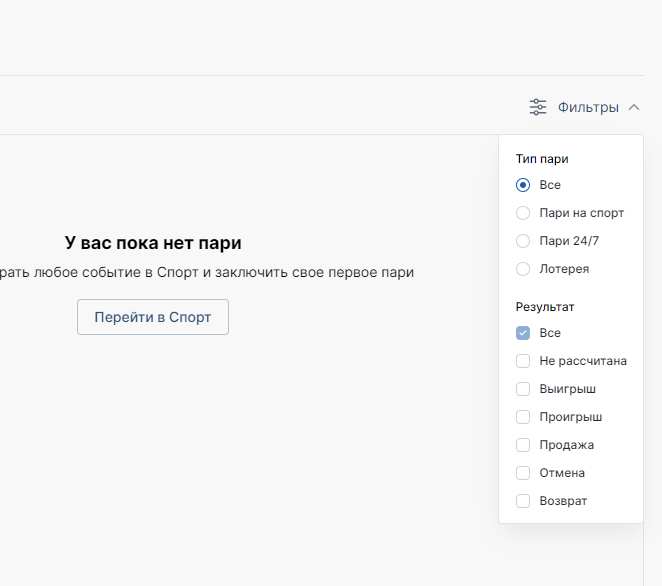
Task: Click the Тип пари heading
Action: click(x=542, y=159)
